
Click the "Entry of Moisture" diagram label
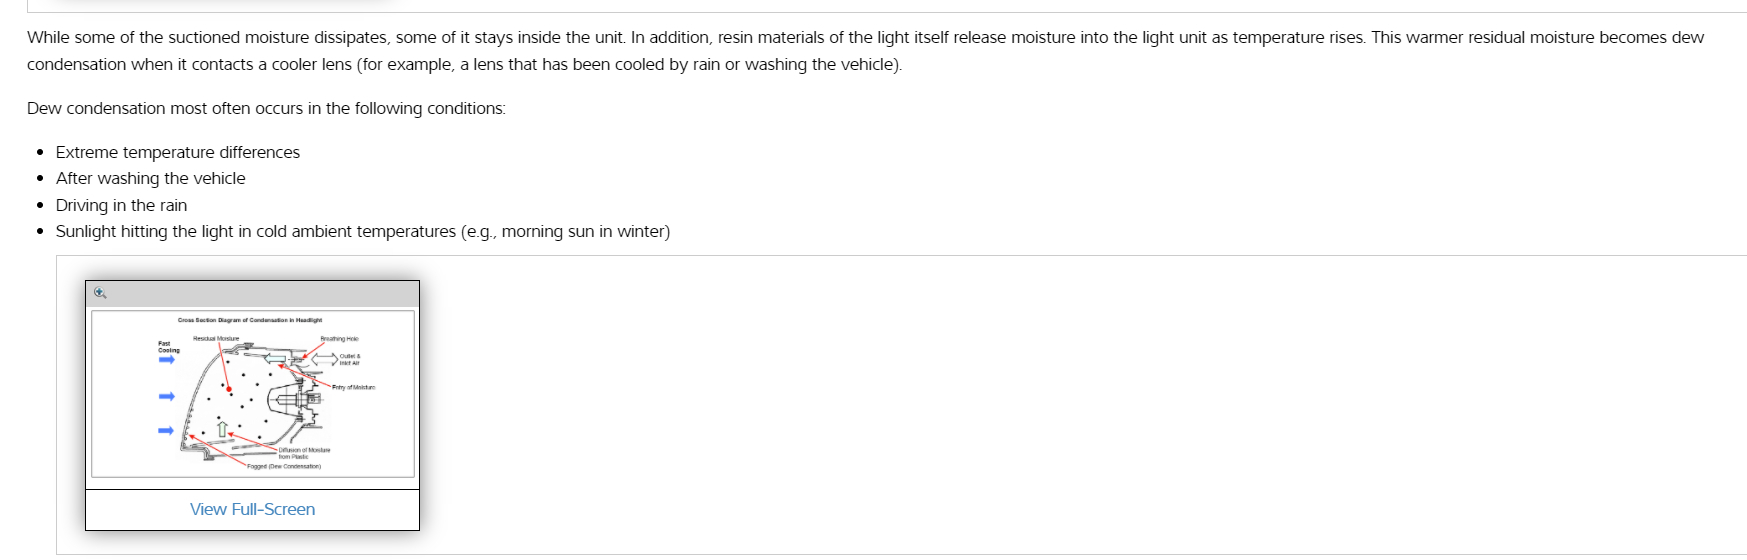(x=354, y=387)
